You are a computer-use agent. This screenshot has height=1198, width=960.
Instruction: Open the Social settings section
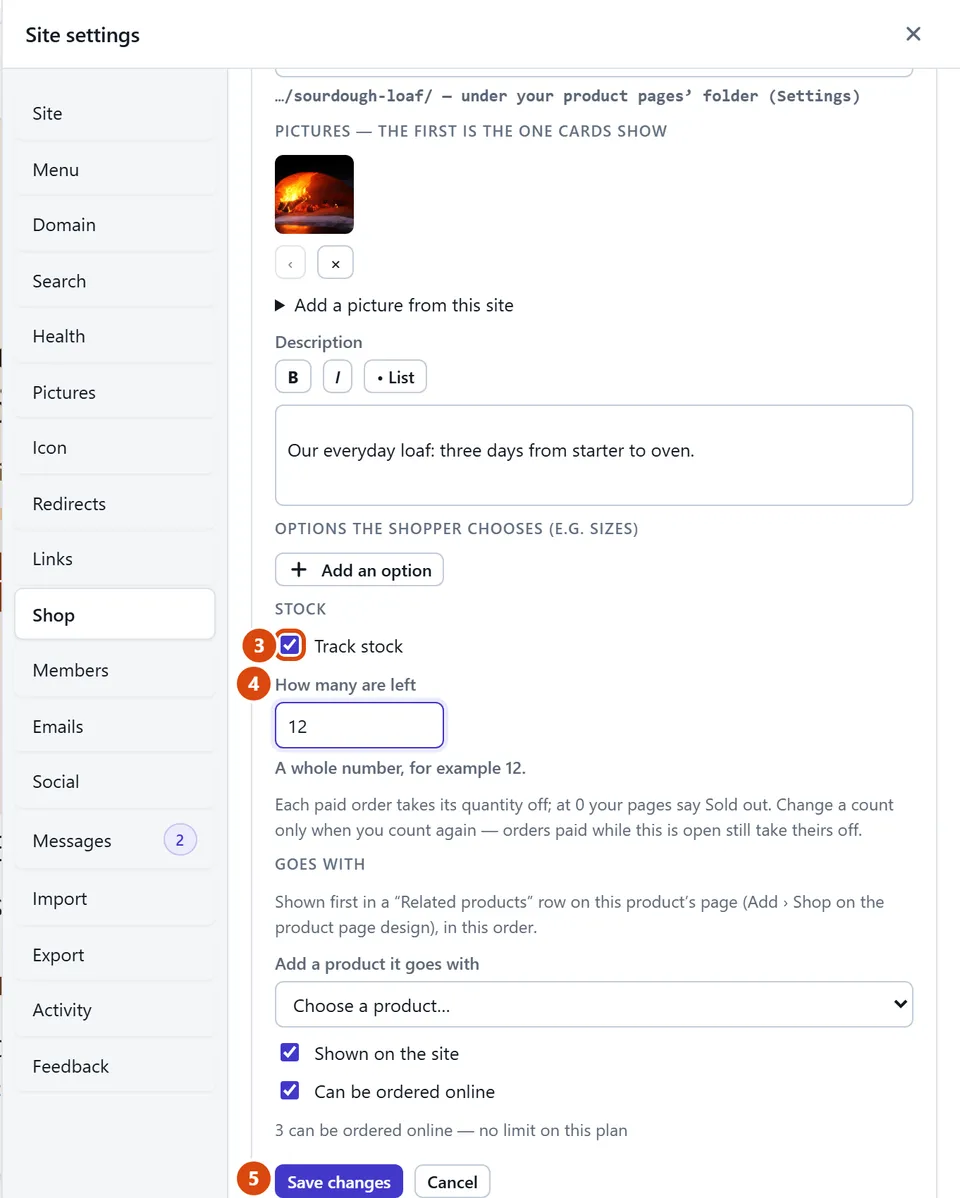pos(115,782)
